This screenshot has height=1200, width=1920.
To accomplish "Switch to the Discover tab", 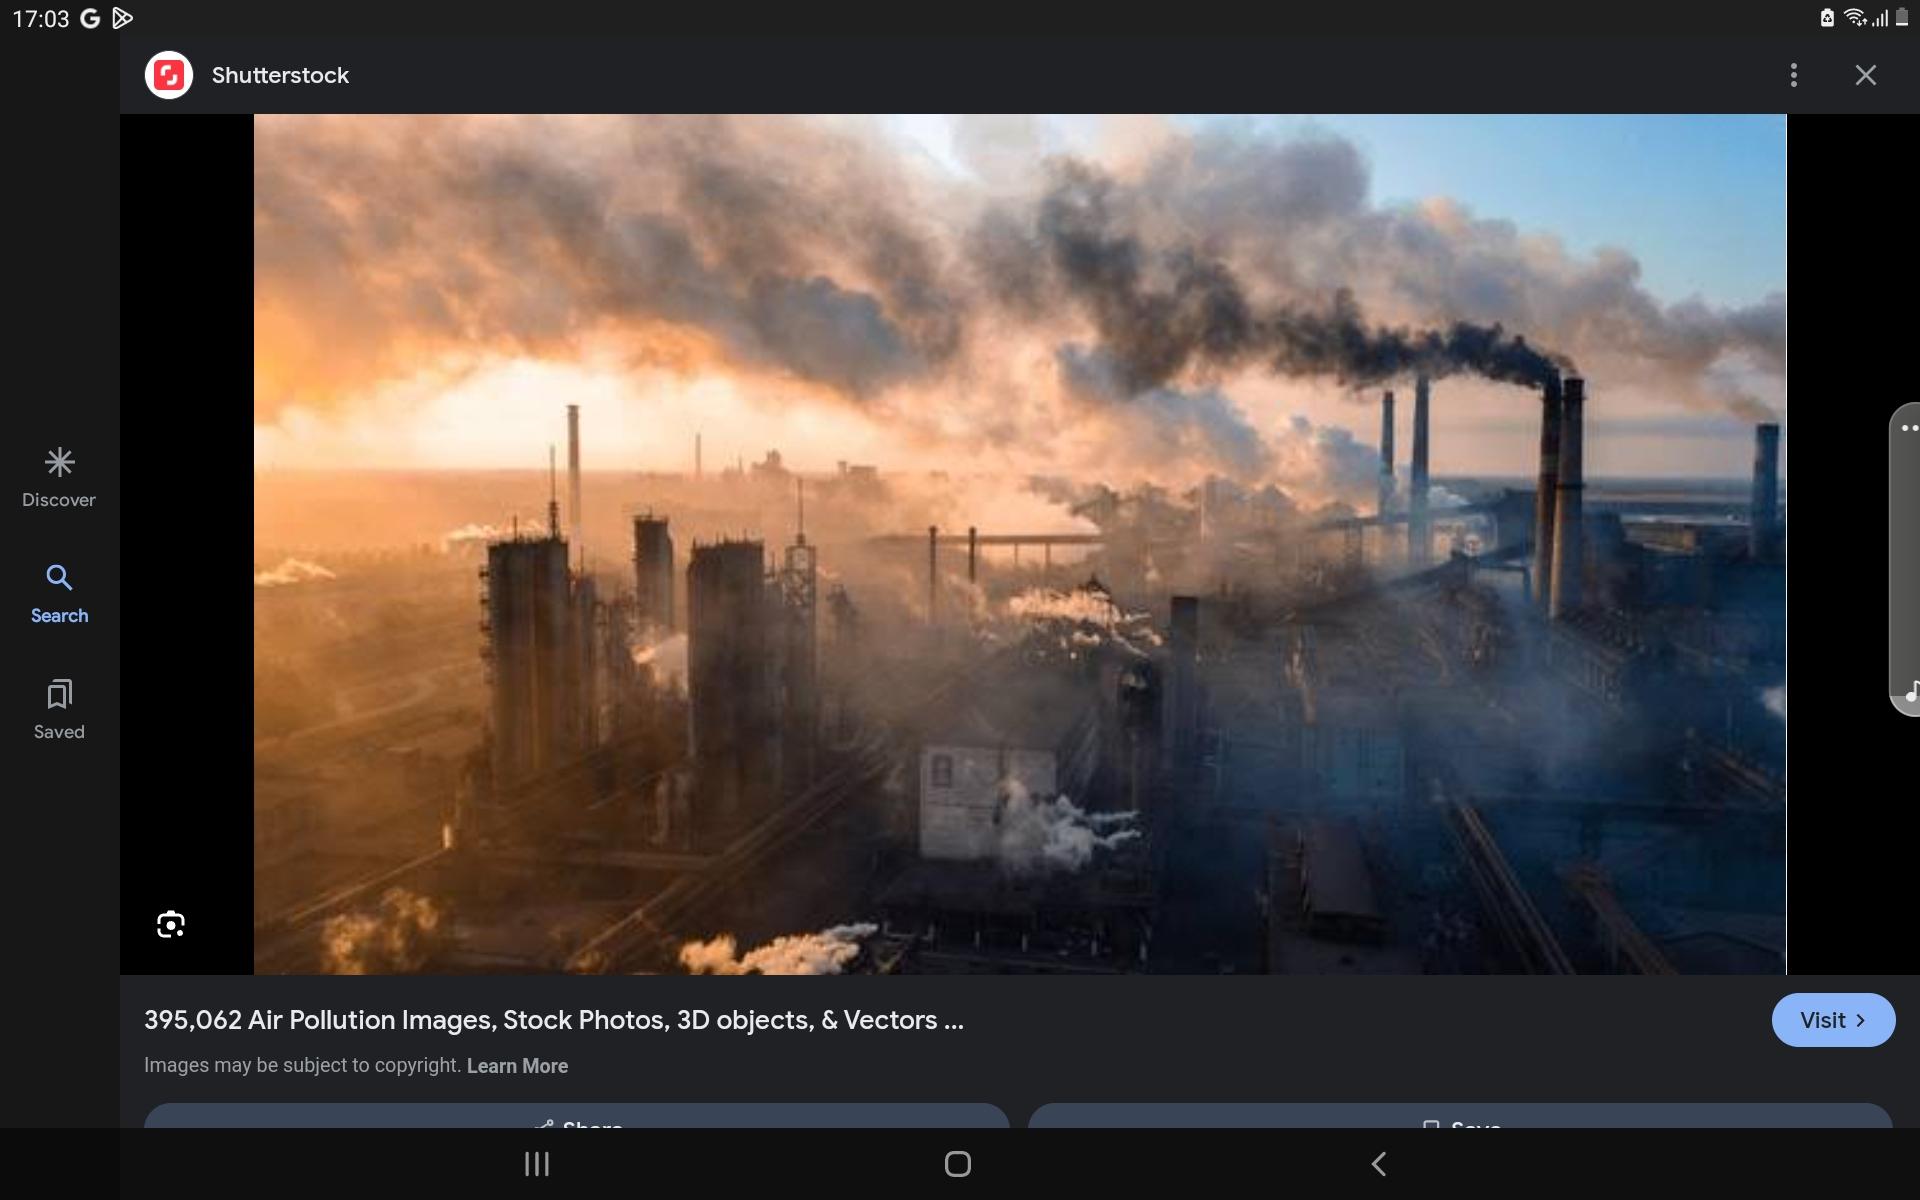I will tap(59, 478).
